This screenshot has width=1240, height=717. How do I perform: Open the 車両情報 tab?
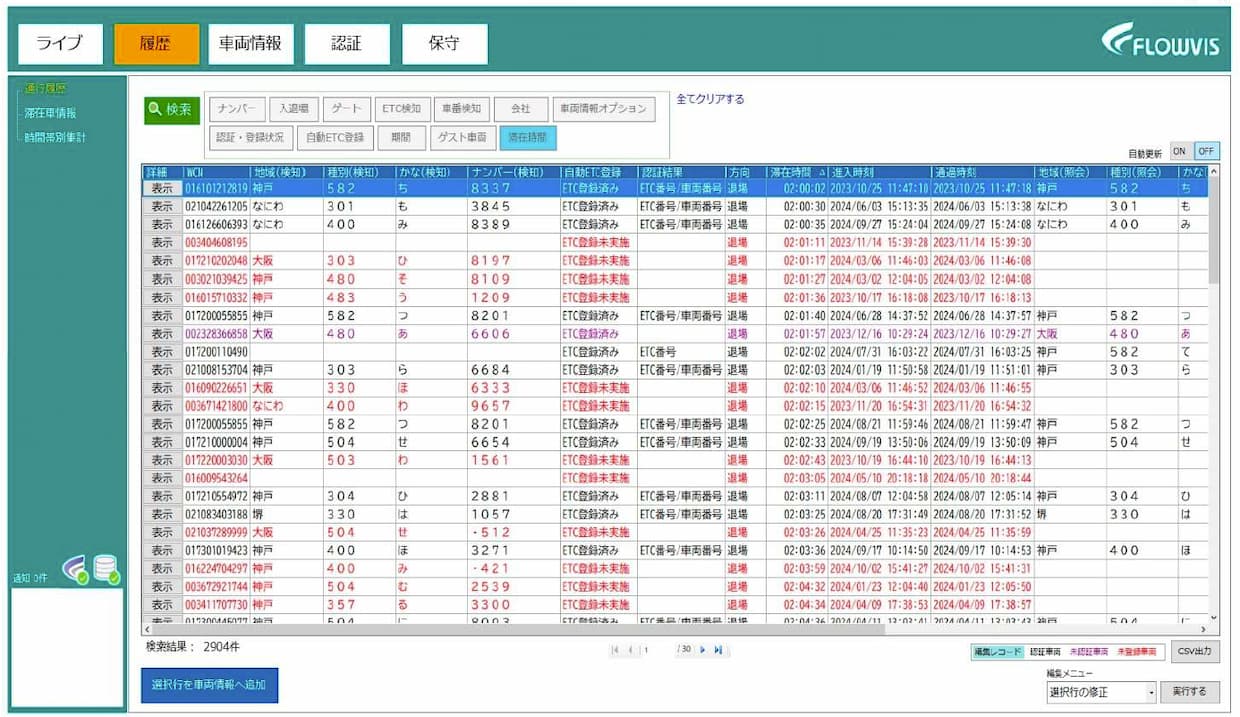coord(250,44)
